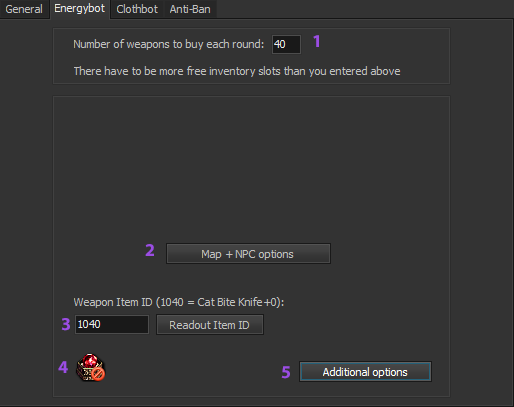This screenshot has width=514, height=407.
Task: Click the 'Number of weapons to buy each round' label
Action: [x=169, y=44]
